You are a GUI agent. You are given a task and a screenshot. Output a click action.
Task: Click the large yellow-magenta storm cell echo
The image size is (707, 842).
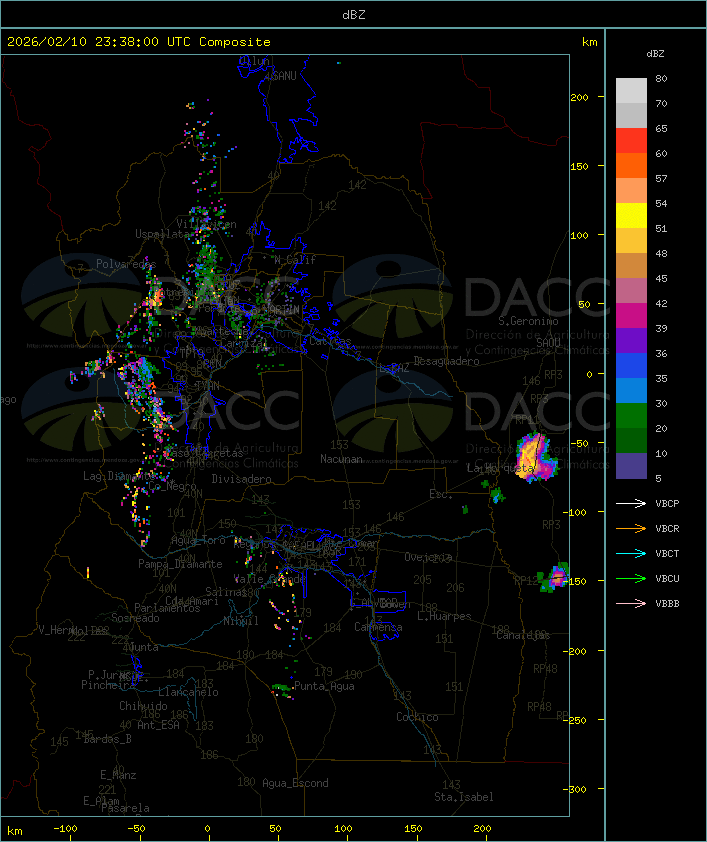click(534, 457)
